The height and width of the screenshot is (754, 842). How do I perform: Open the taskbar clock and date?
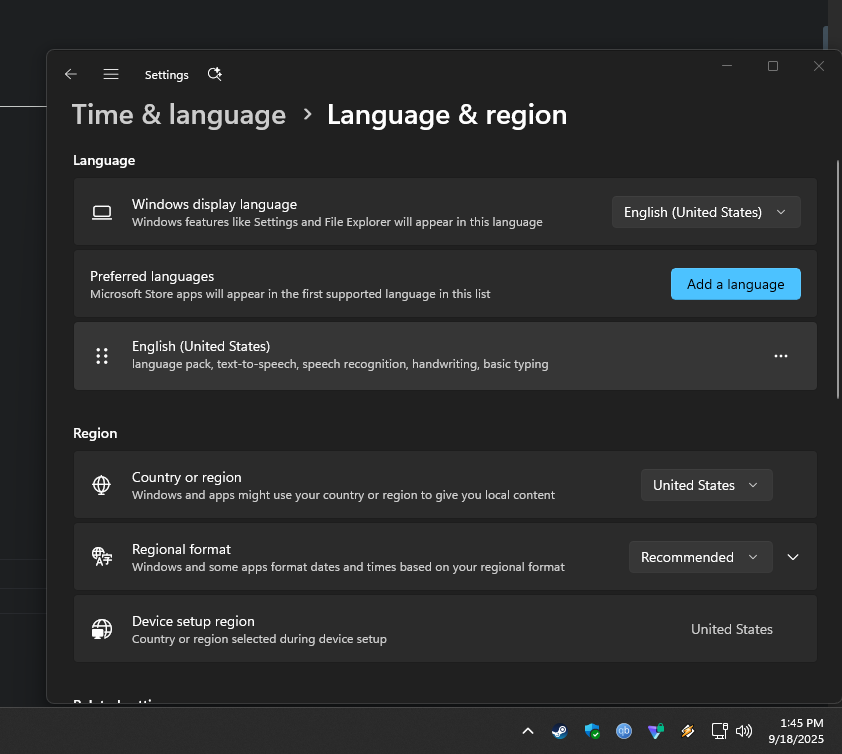pyautogui.click(x=796, y=731)
